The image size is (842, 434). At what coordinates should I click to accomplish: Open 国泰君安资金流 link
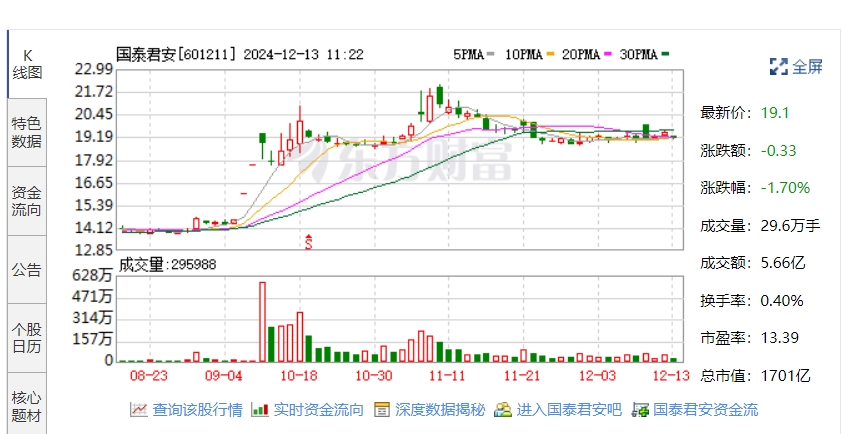pyautogui.click(x=706, y=410)
